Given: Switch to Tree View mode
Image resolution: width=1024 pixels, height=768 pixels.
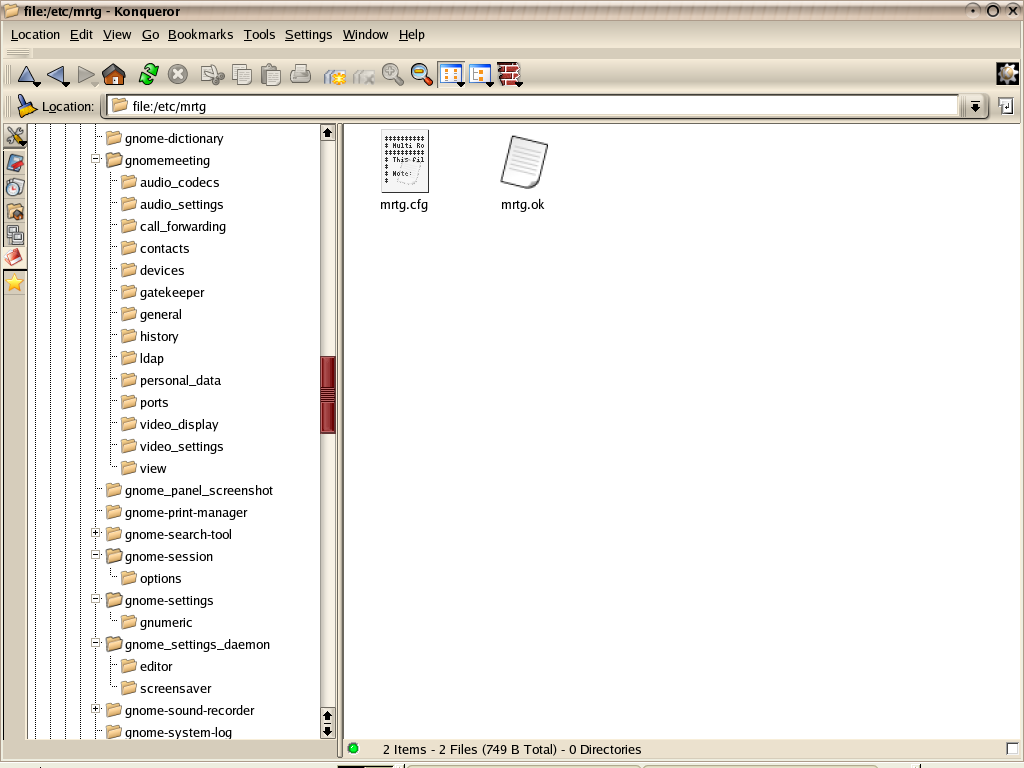Looking at the screenshot, I should pyautogui.click(x=481, y=74).
